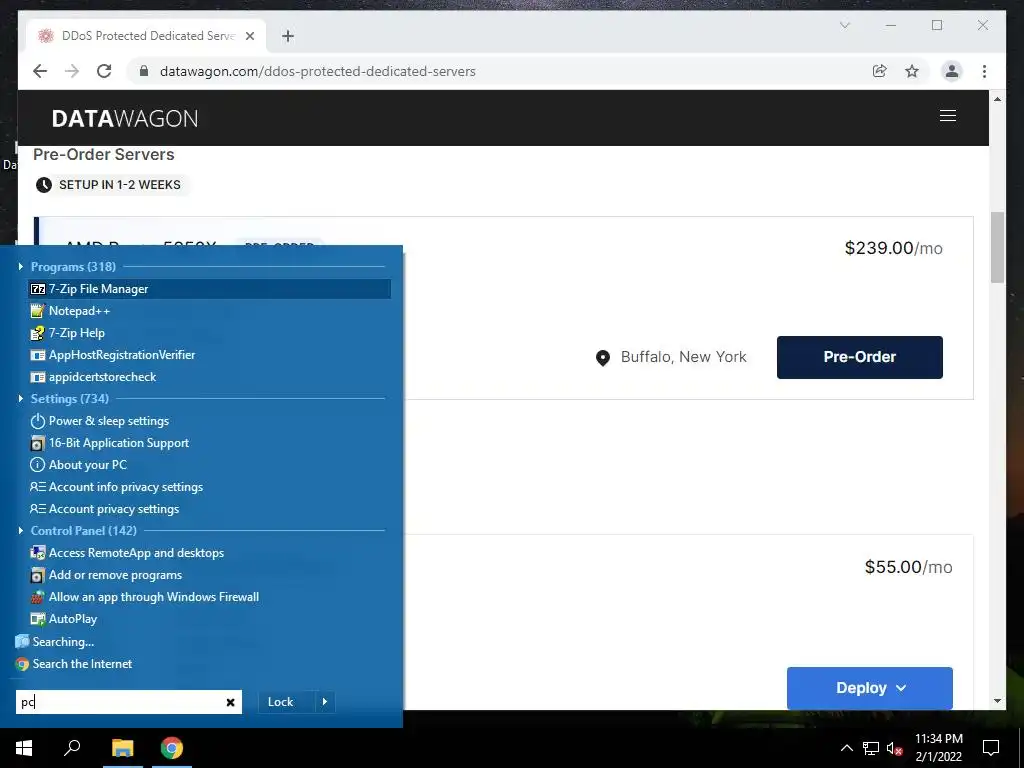Close the DDoS Protected Dedicated Servers tab

[249, 36]
